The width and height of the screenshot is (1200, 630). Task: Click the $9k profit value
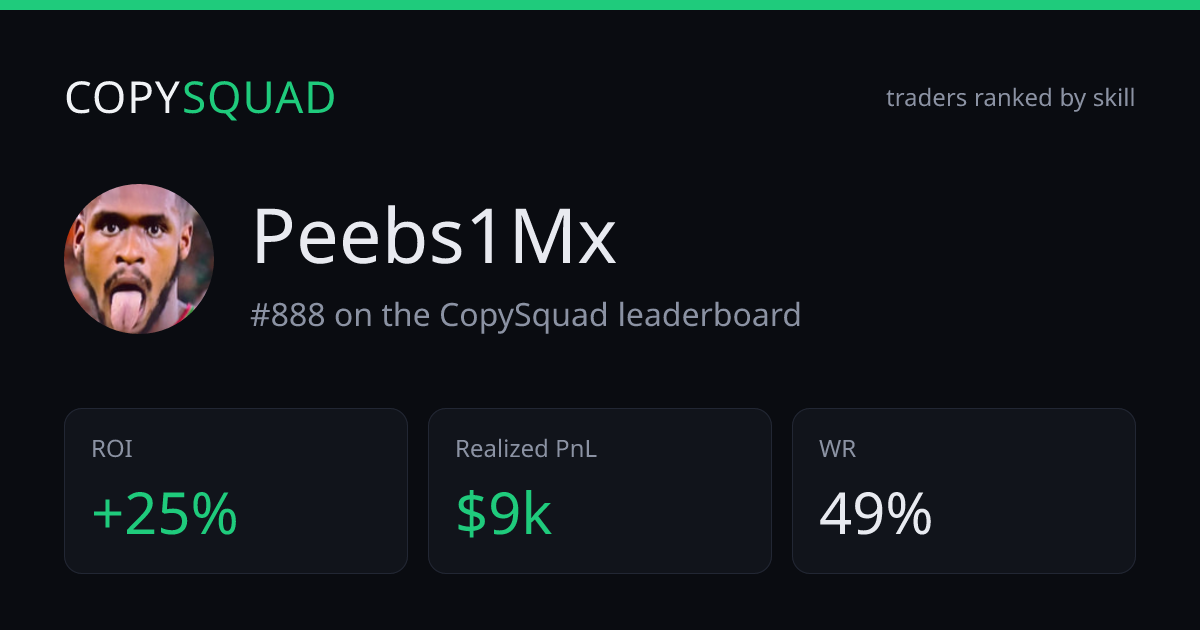point(504,515)
